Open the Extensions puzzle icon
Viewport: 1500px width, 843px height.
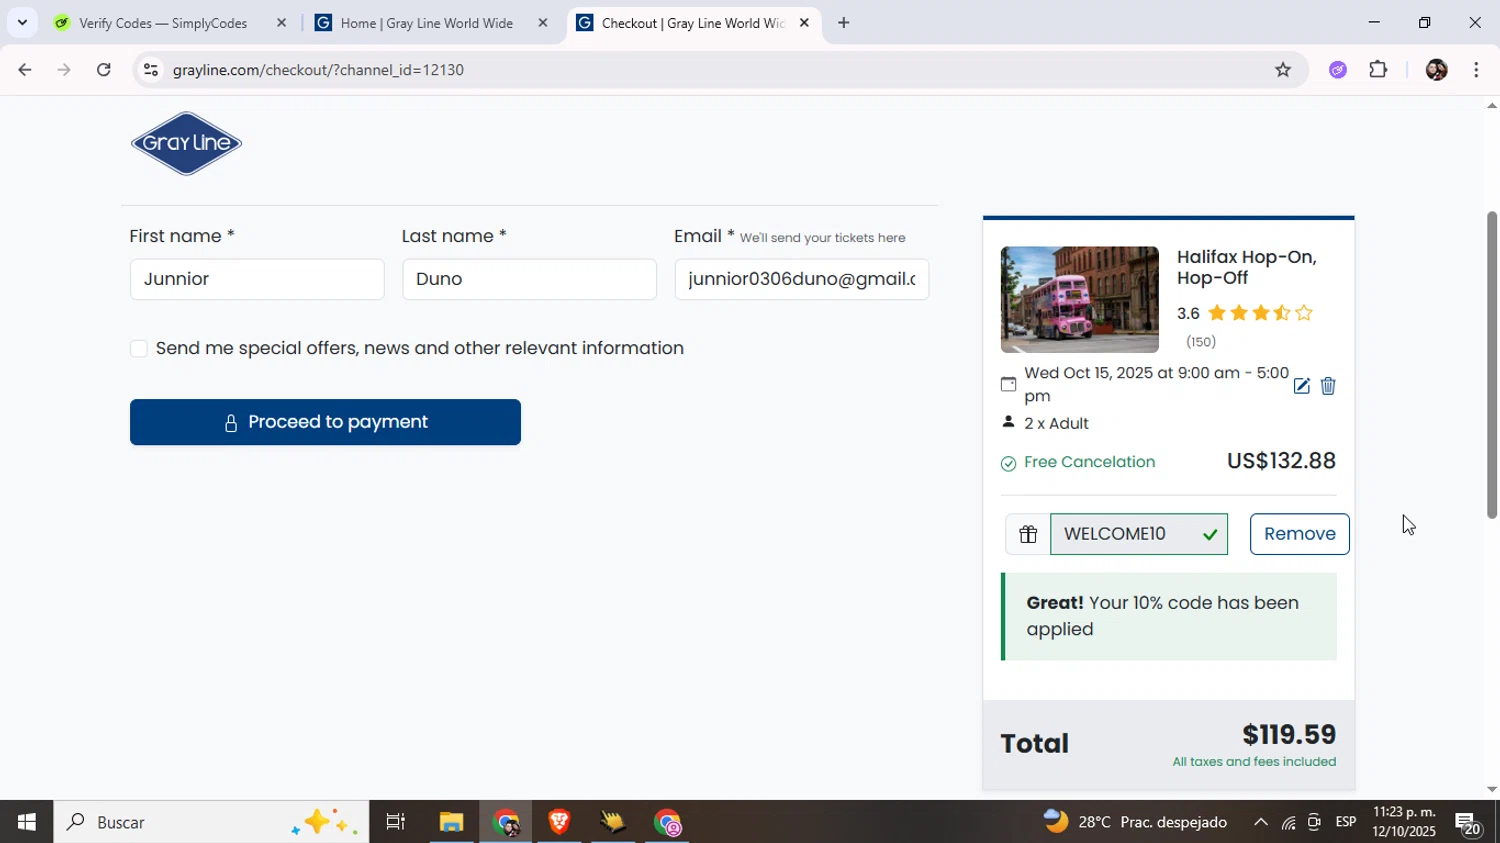1378,70
